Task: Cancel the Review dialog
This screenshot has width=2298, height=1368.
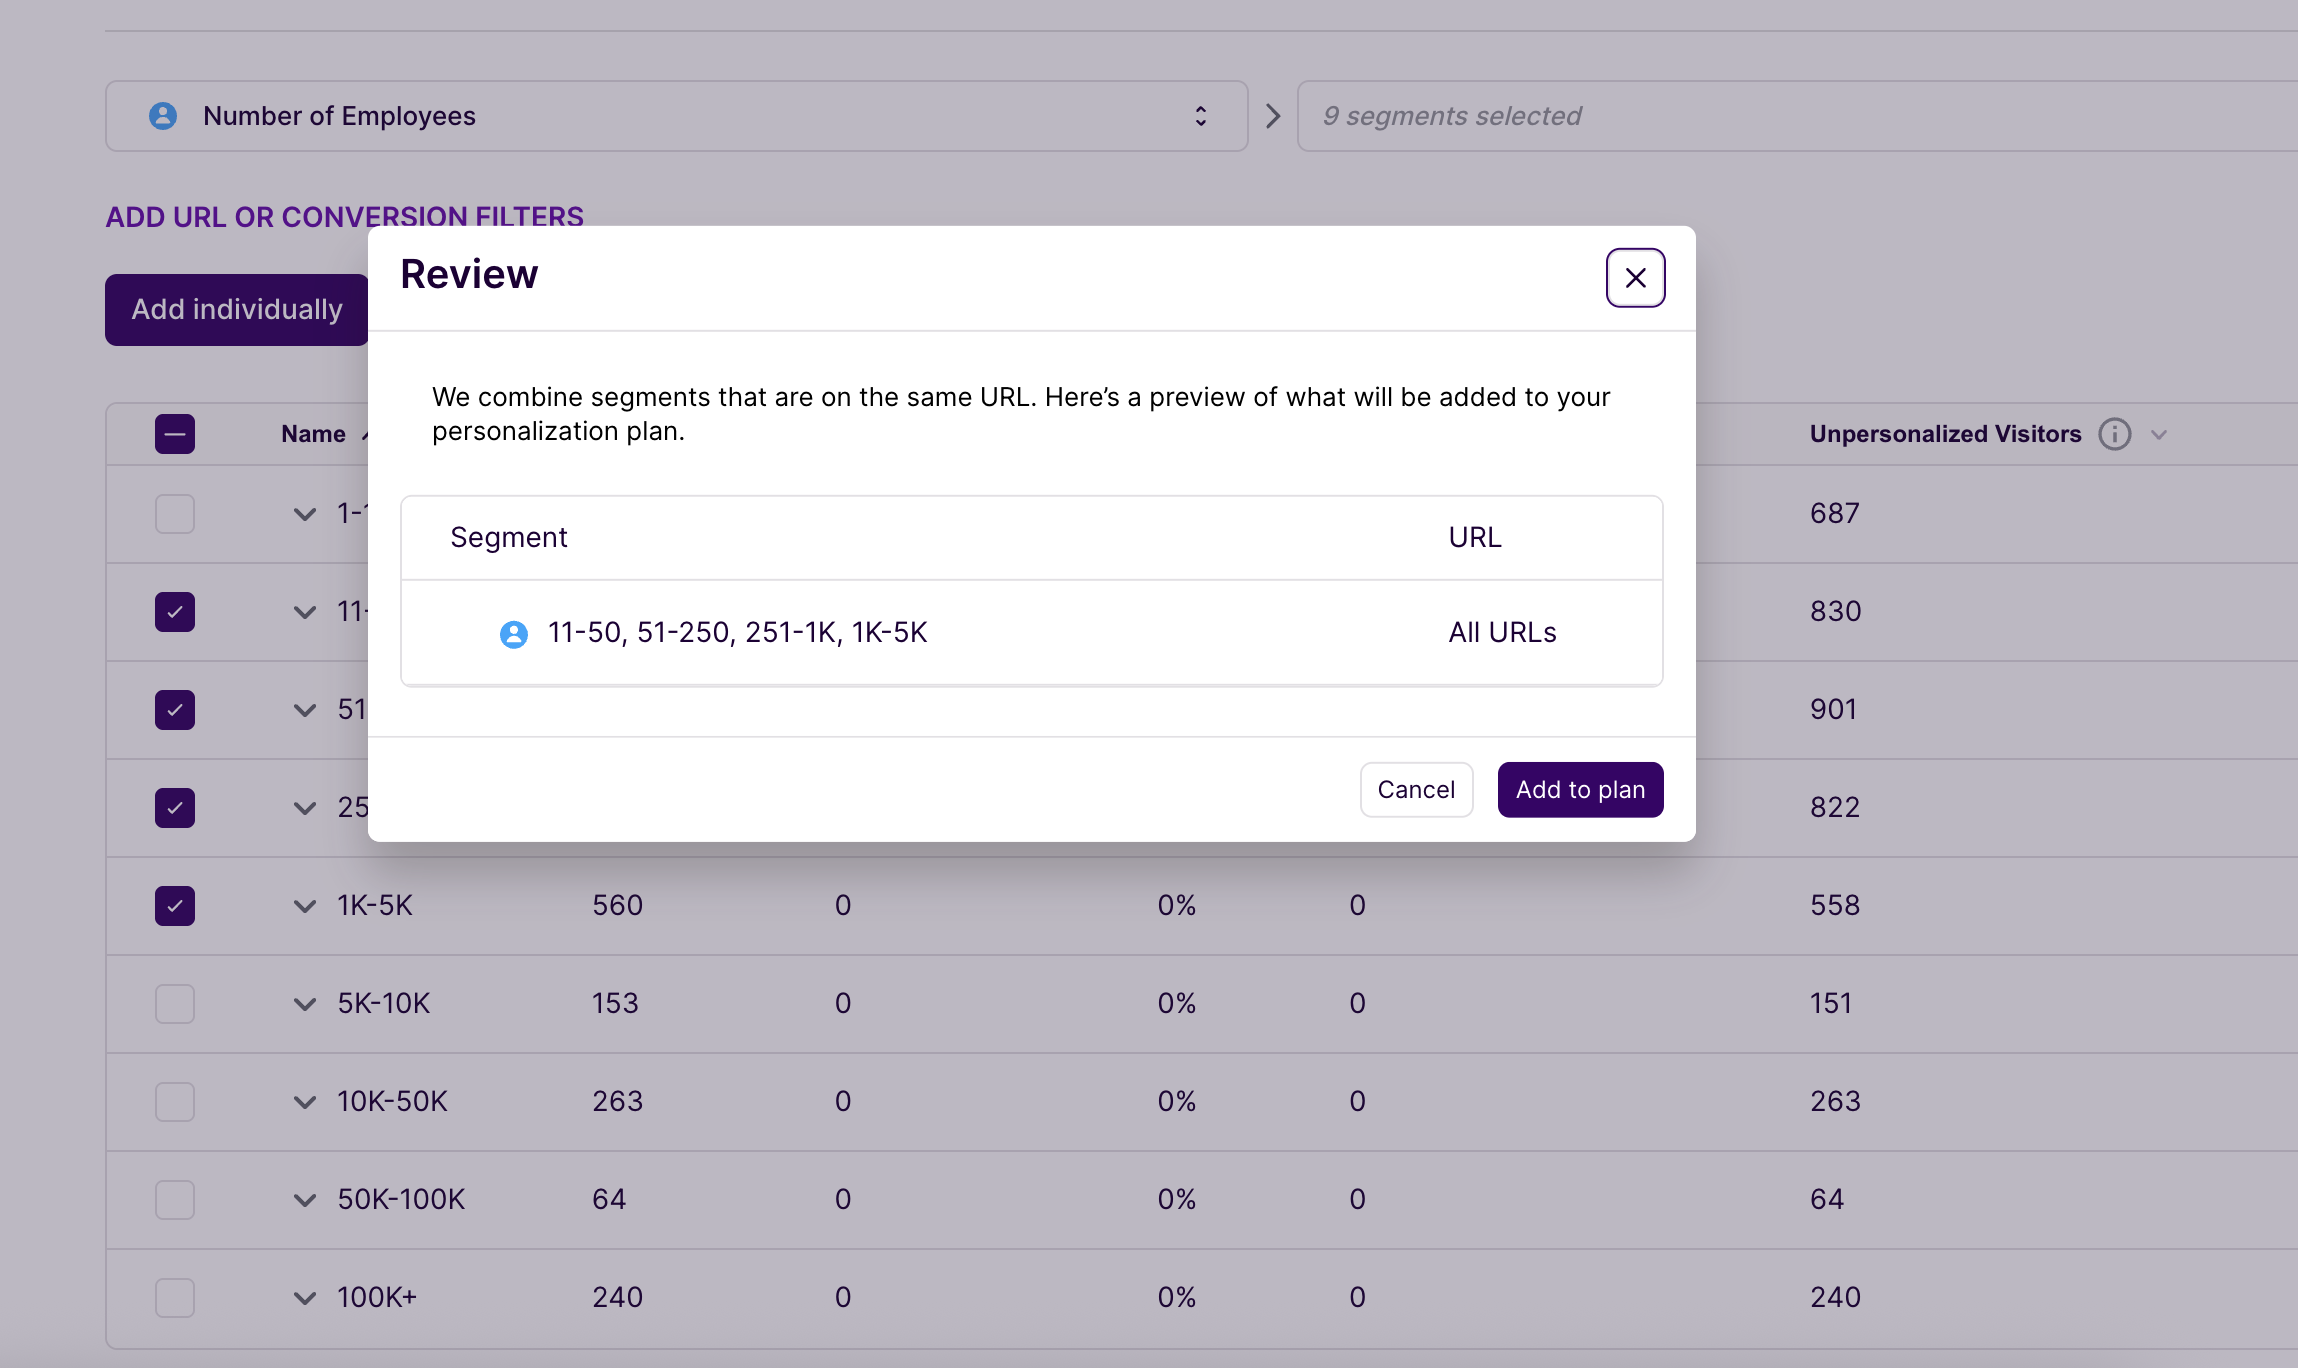Action: pyautogui.click(x=1416, y=790)
